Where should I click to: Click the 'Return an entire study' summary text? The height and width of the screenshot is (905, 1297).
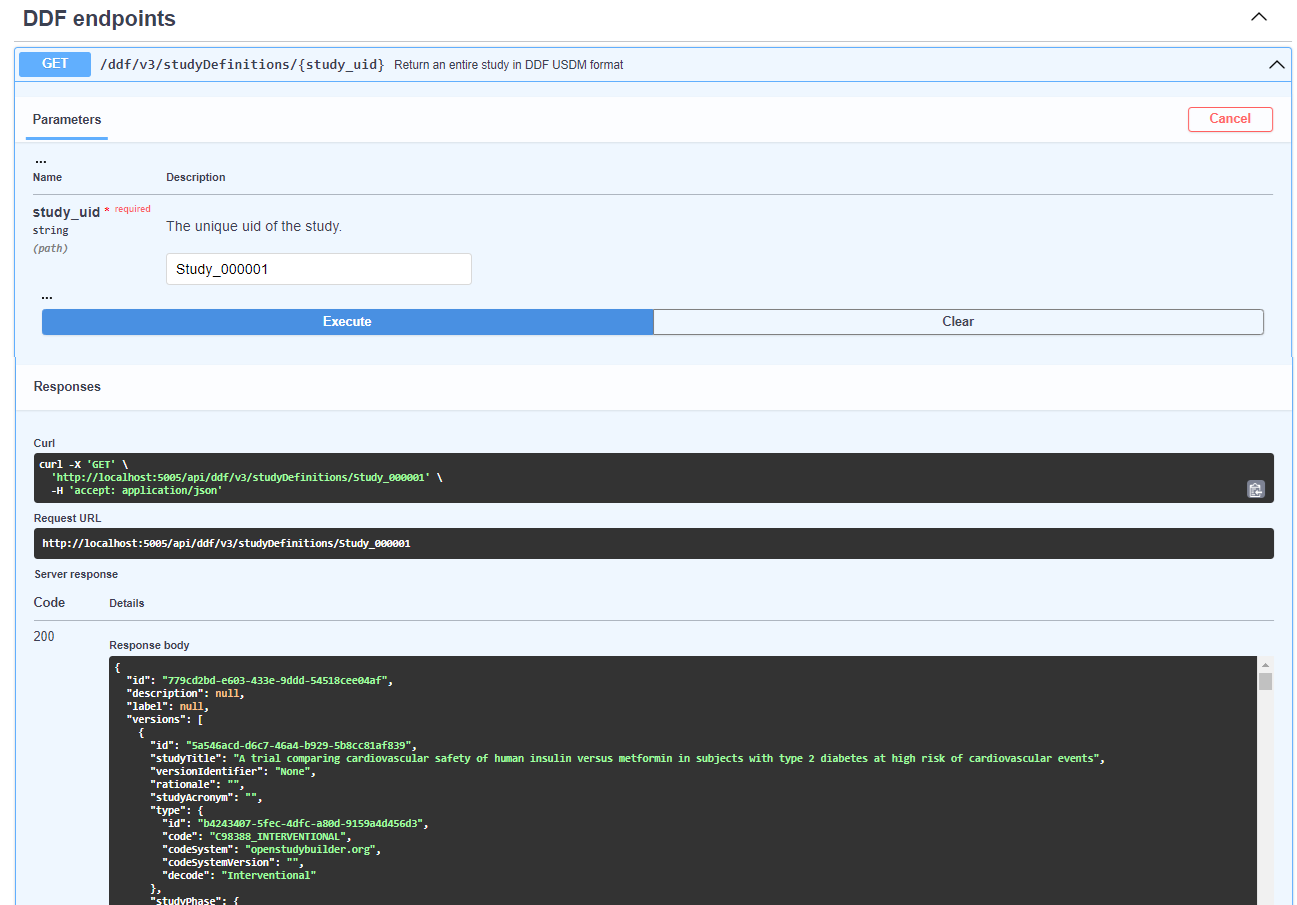coord(508,65)
